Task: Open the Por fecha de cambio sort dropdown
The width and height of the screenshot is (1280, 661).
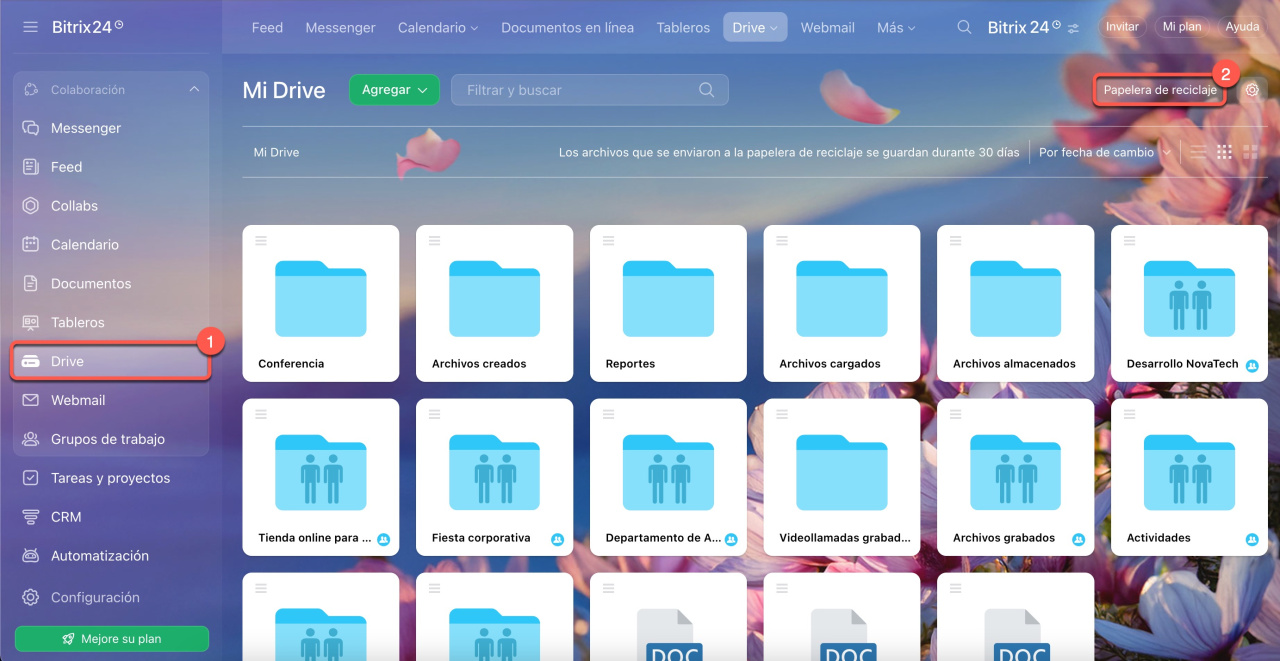Action: point(1105,153)
